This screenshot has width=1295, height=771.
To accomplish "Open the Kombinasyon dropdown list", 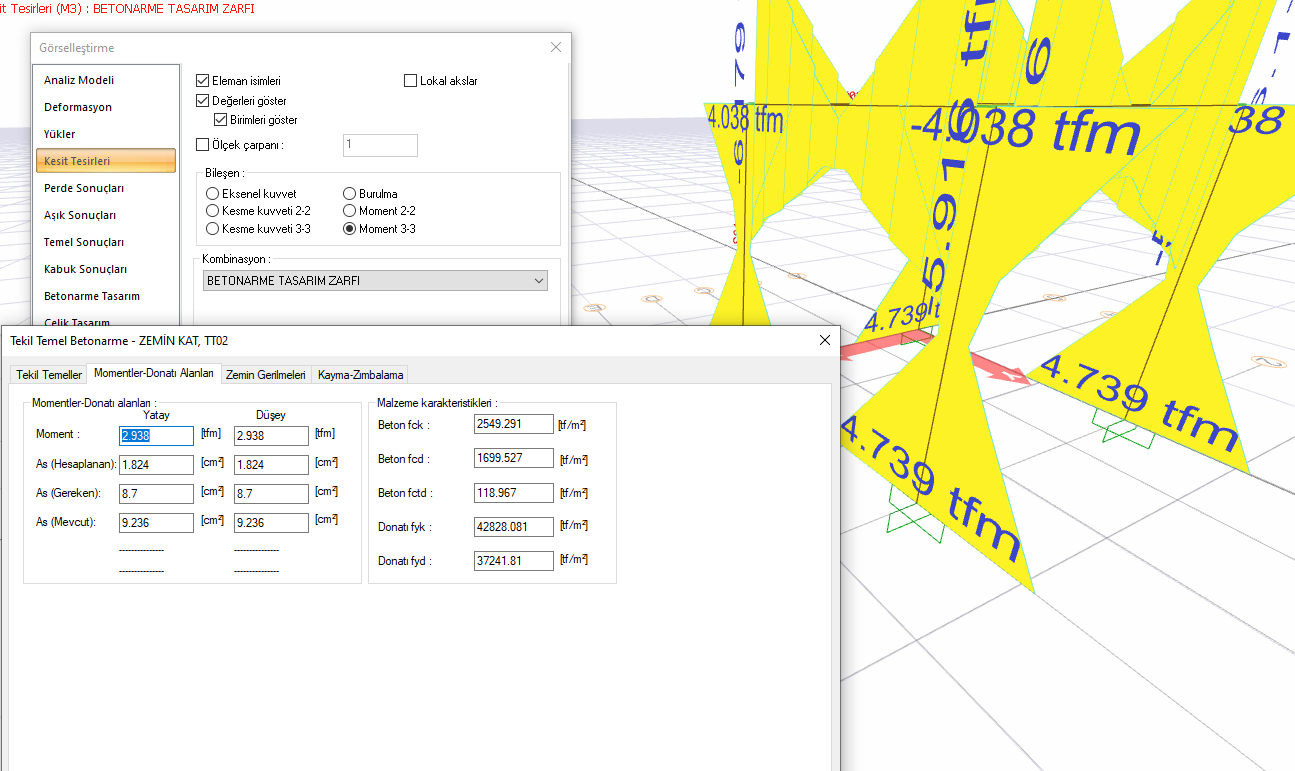I will tap(375, 281).
